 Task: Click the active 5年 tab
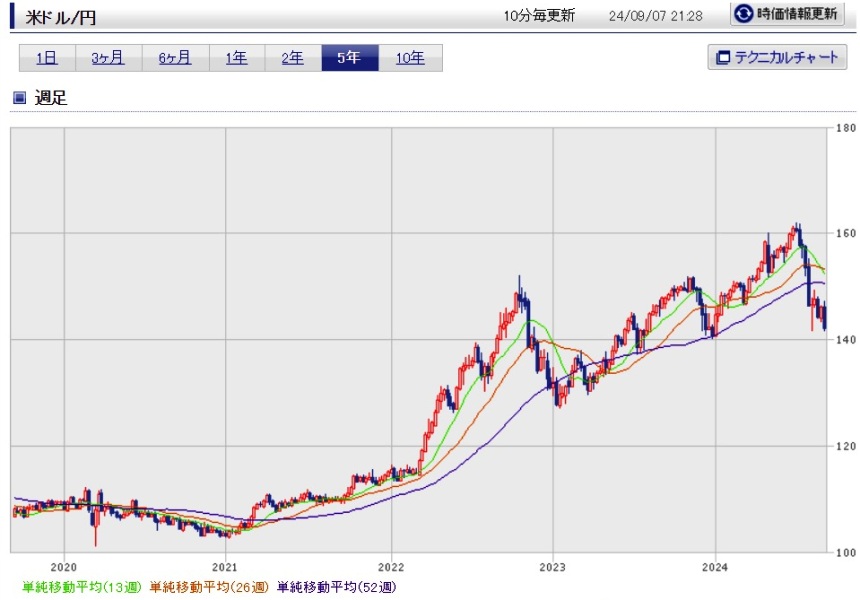coord(349,58)
